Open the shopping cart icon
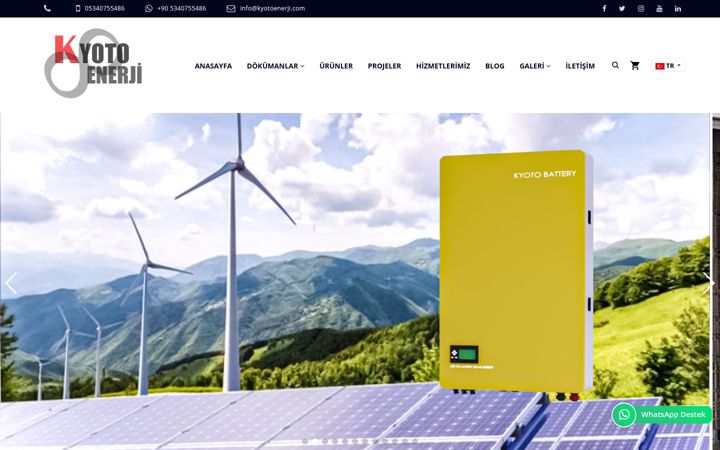 coord(635,66)
